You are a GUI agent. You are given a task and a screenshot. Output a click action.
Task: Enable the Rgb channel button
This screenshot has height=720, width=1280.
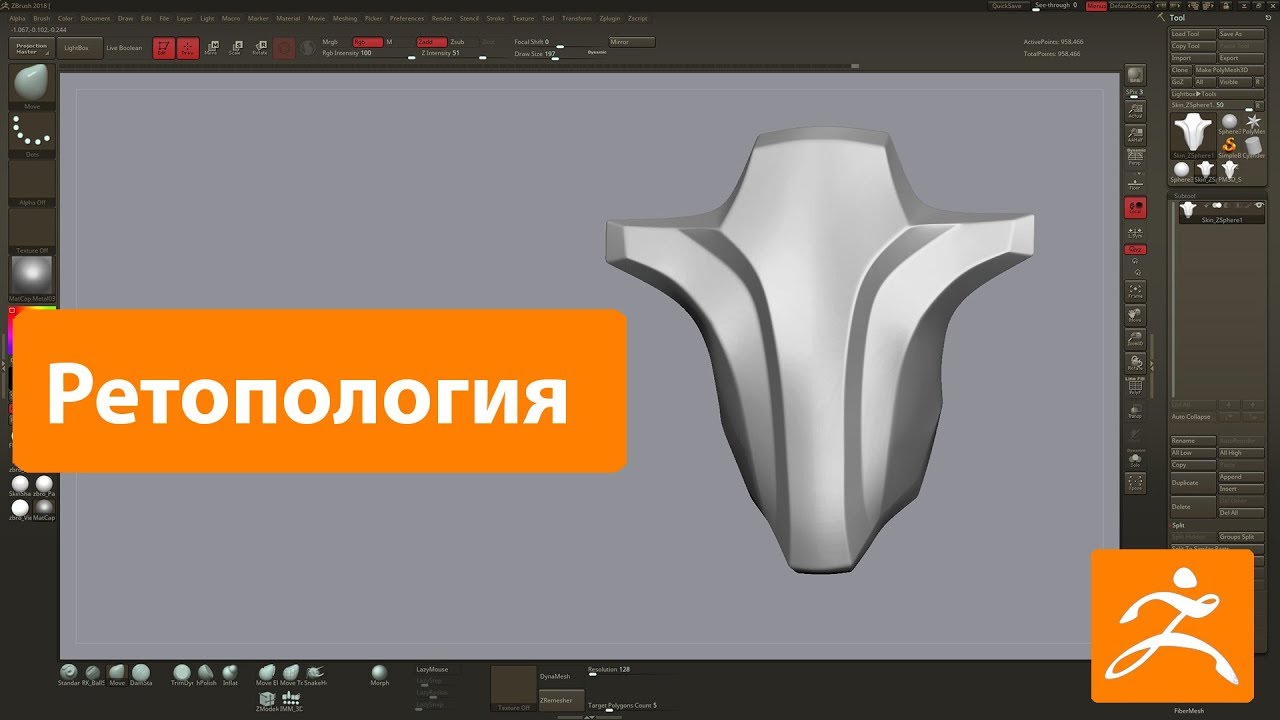coord(368,42)
